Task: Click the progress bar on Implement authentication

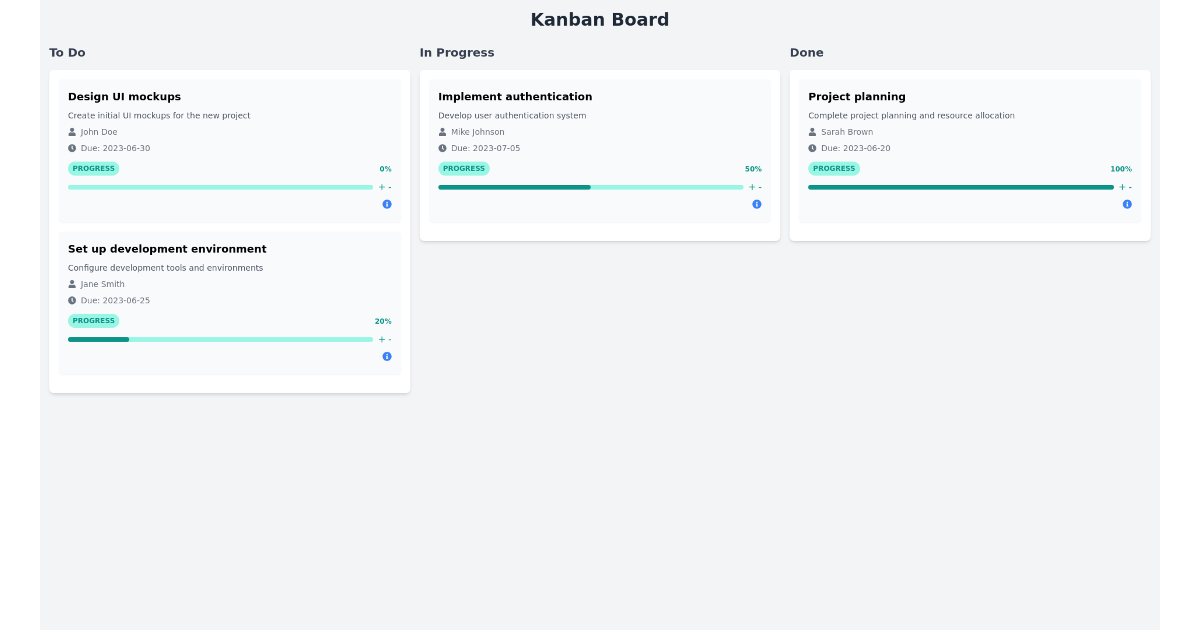Action: tap(590, 187)
